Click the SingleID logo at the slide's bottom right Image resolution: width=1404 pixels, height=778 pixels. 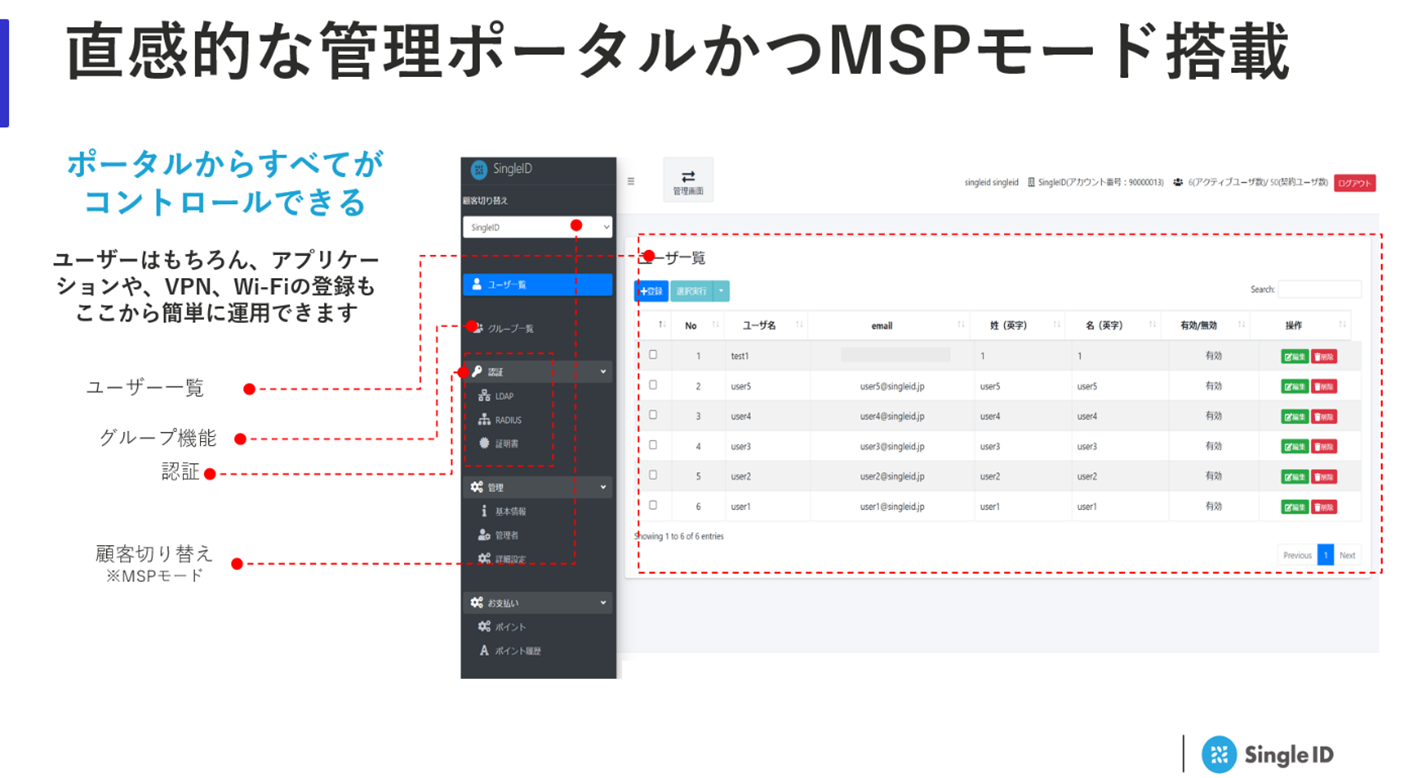(1267, 754)
